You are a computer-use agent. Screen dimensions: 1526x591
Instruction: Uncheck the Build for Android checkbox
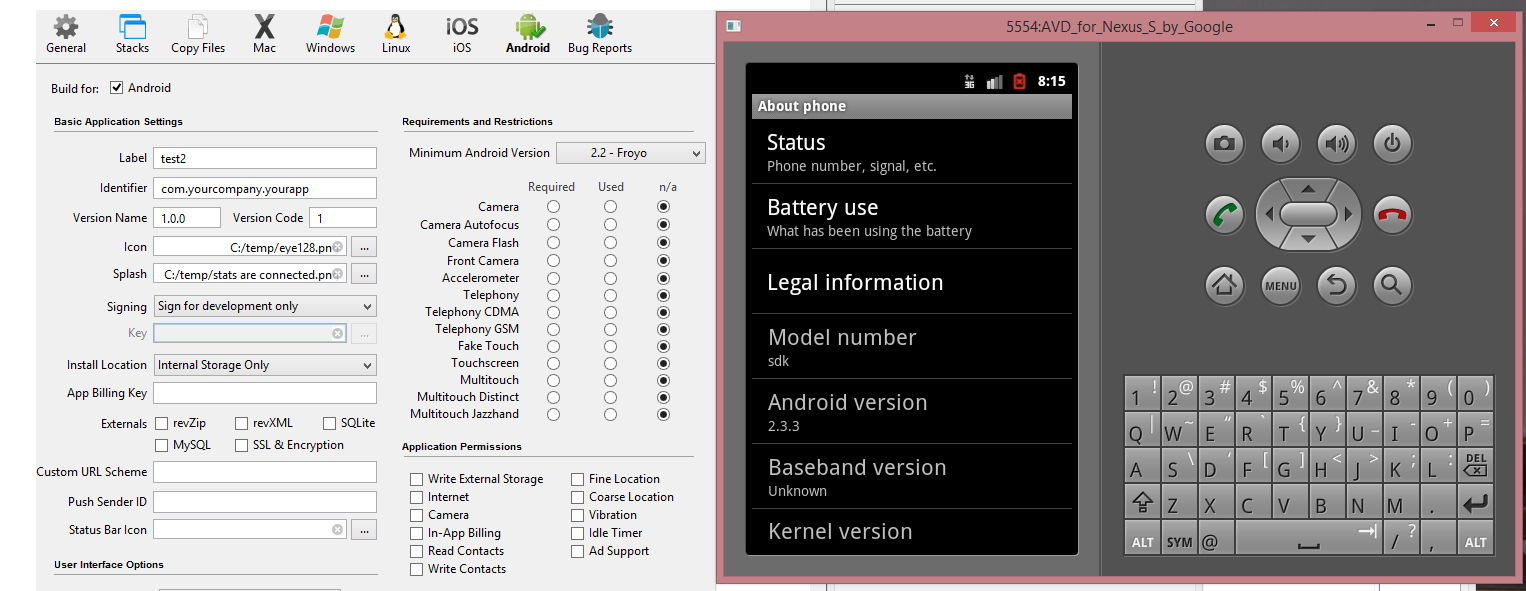[117, 88]
